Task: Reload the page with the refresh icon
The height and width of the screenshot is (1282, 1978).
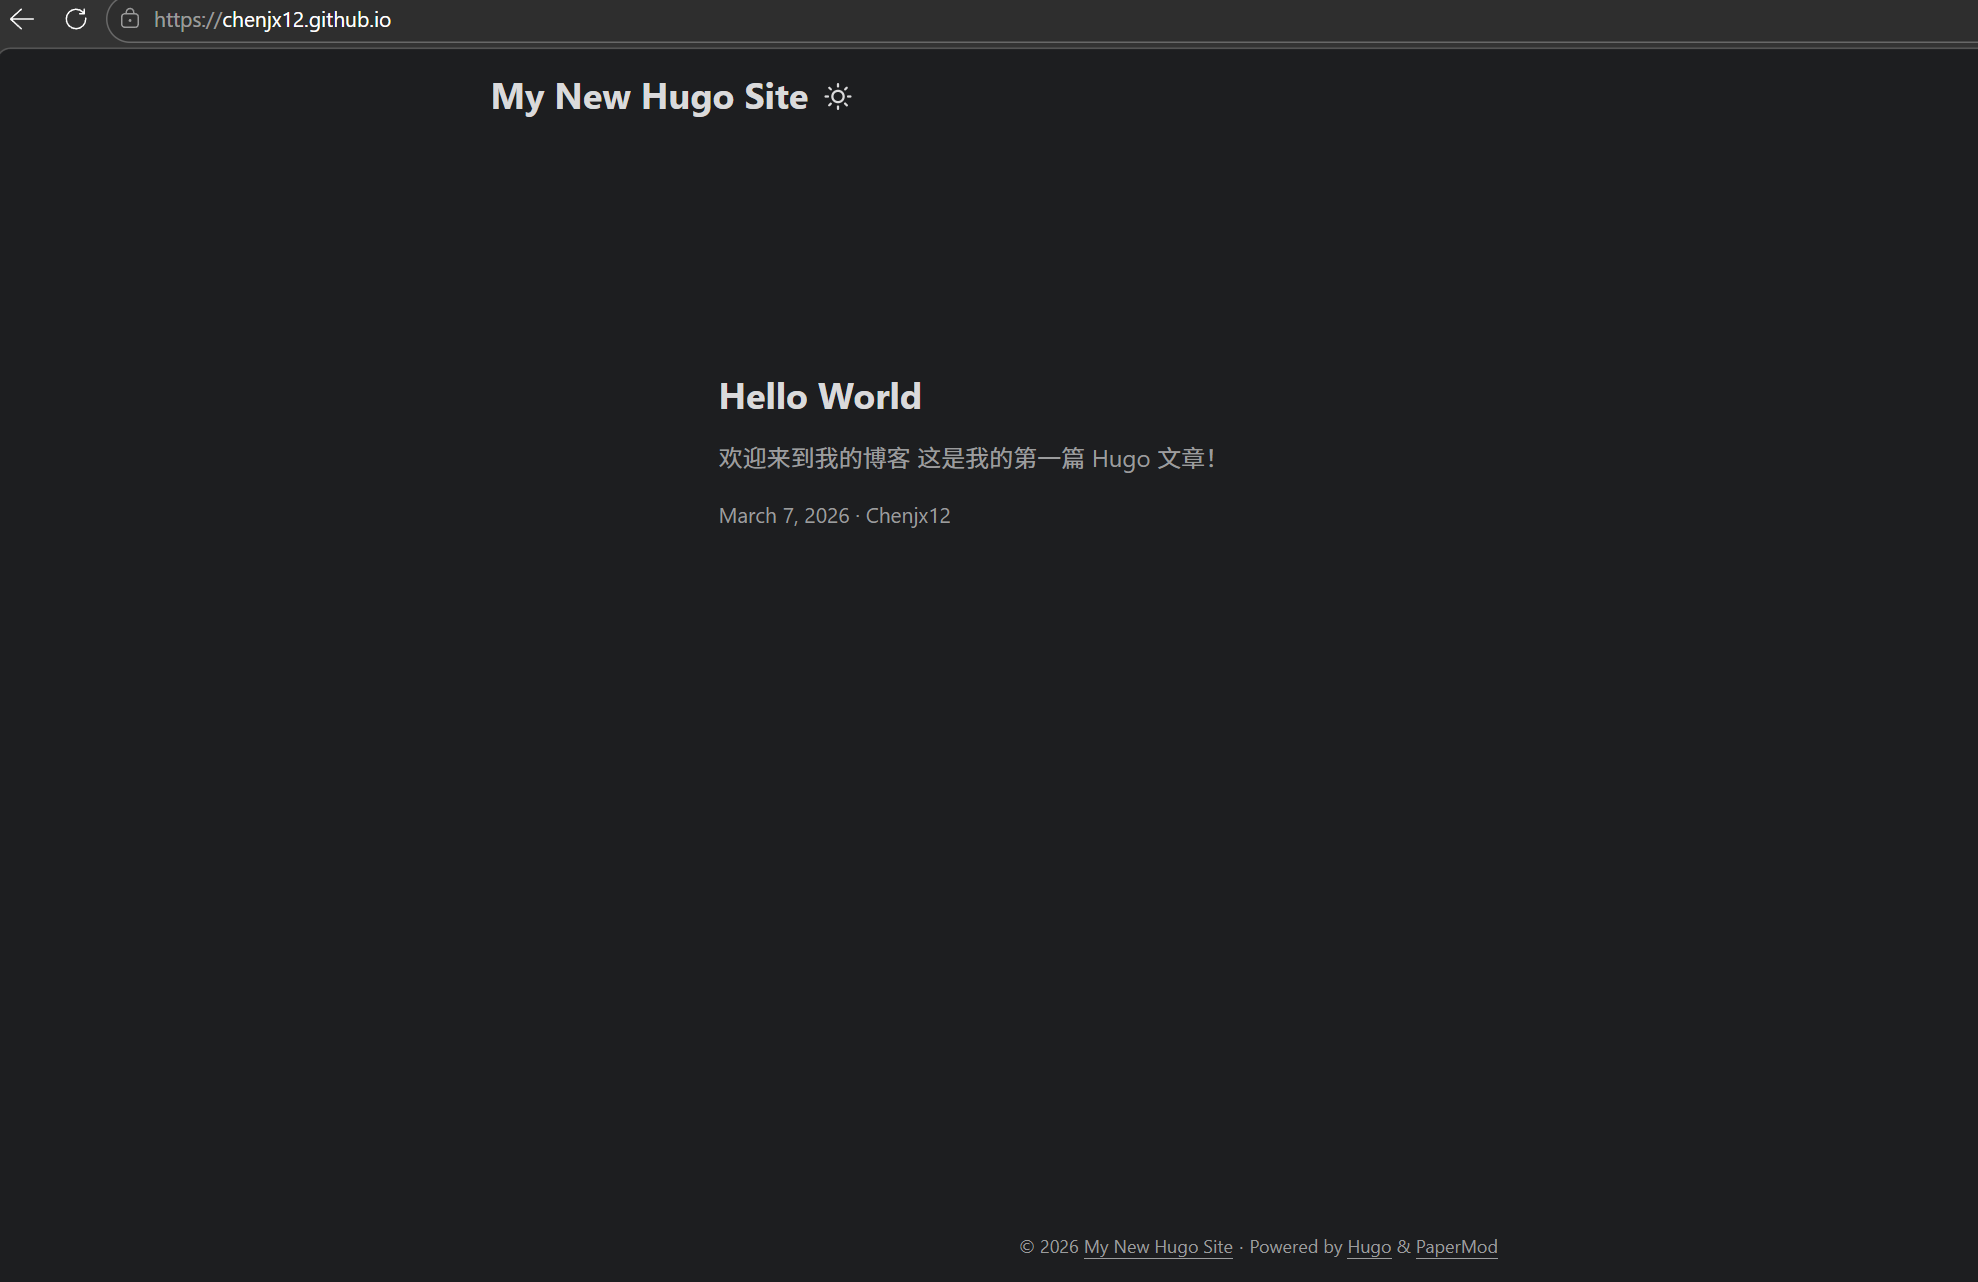Action: (x=76, y=19)
